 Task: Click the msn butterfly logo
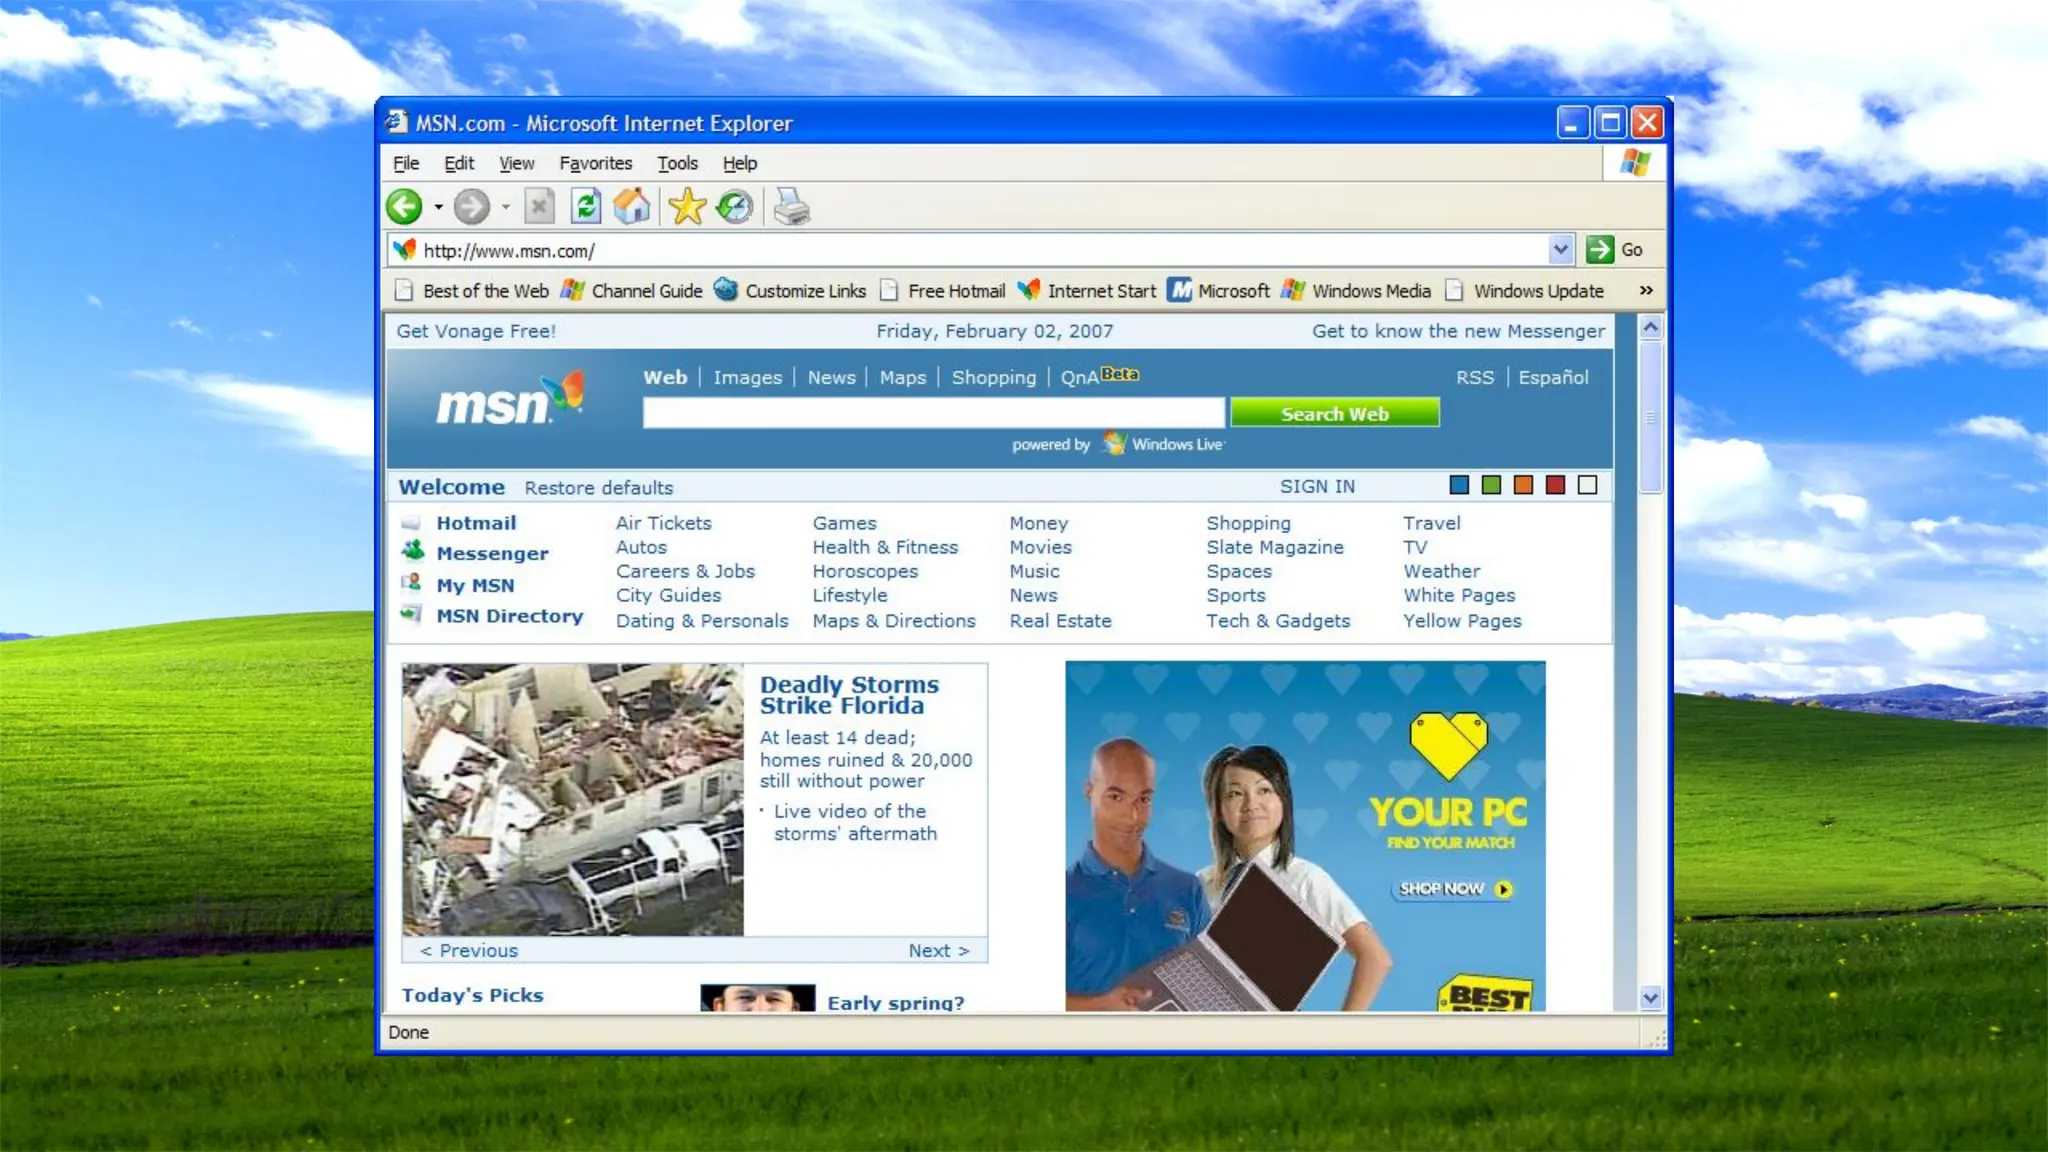point(510,400)
